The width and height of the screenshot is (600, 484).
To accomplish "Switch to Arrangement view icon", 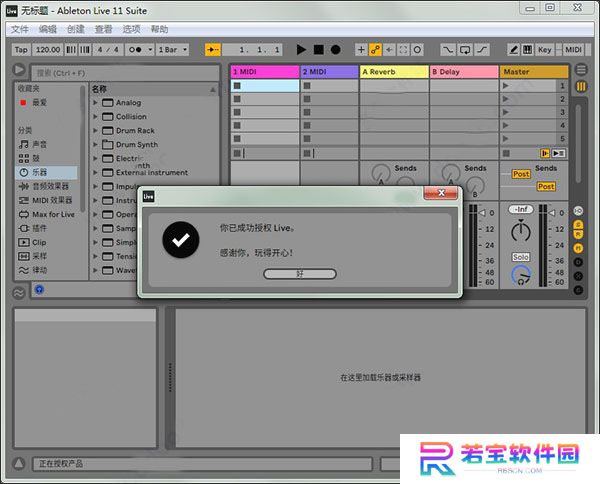I will click(x=581, y=70).
